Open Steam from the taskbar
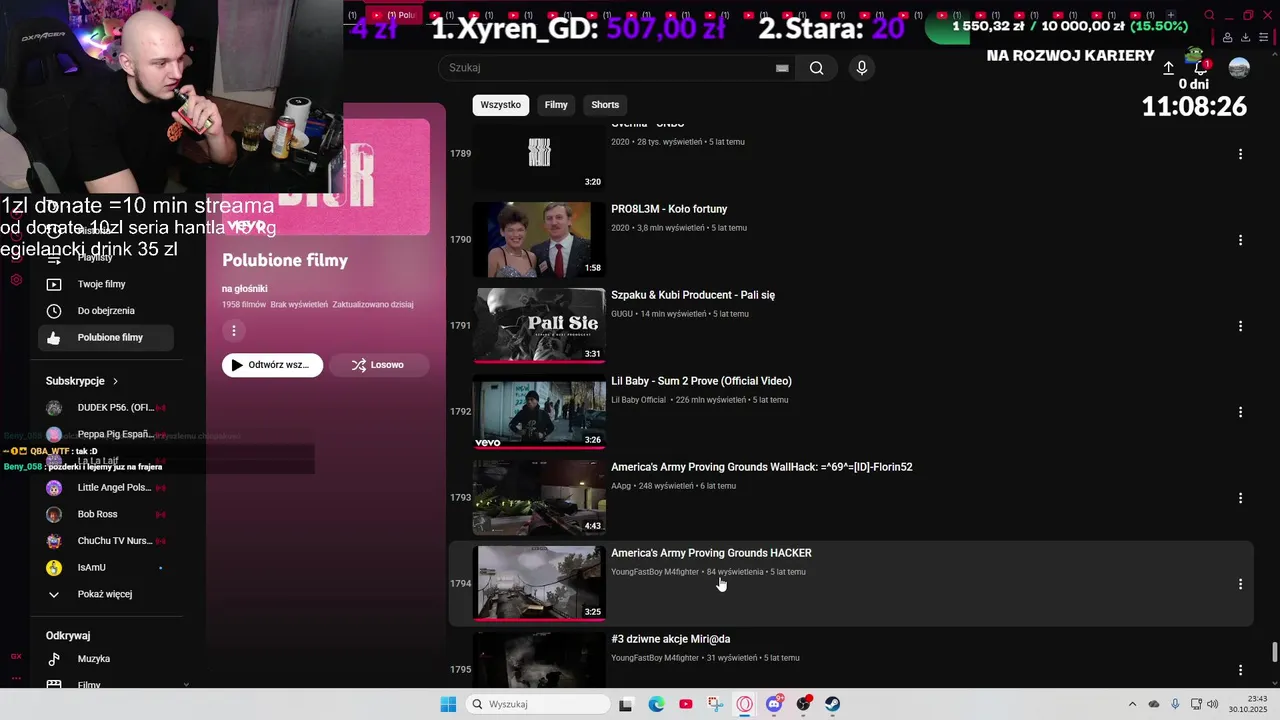The image size is (1280, 720). 832,704
